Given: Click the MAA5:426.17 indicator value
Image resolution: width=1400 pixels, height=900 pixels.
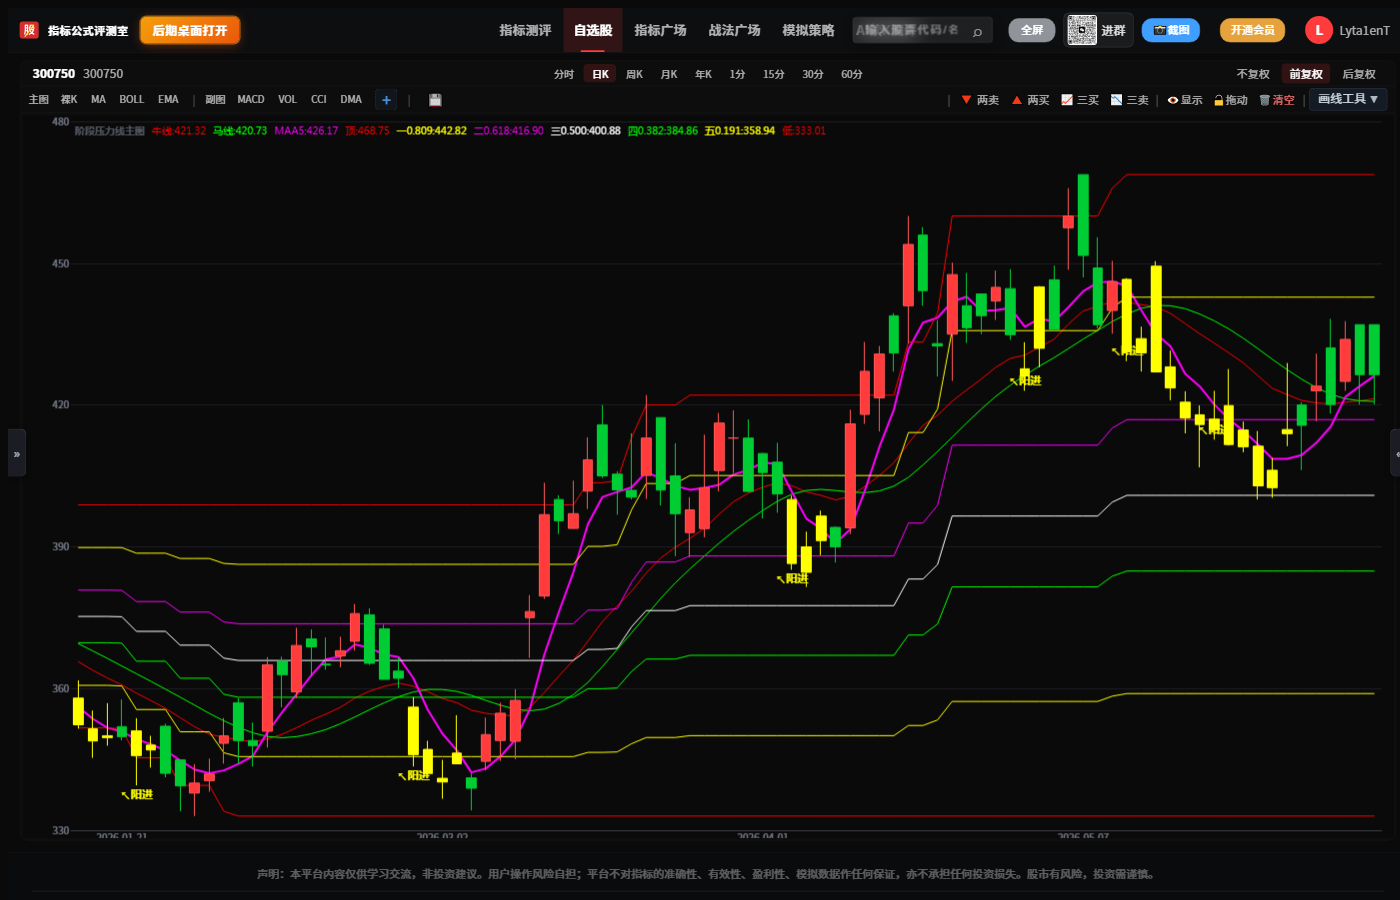Looking at the screenshot, I should pyautogui.click(x=306, y=131).
